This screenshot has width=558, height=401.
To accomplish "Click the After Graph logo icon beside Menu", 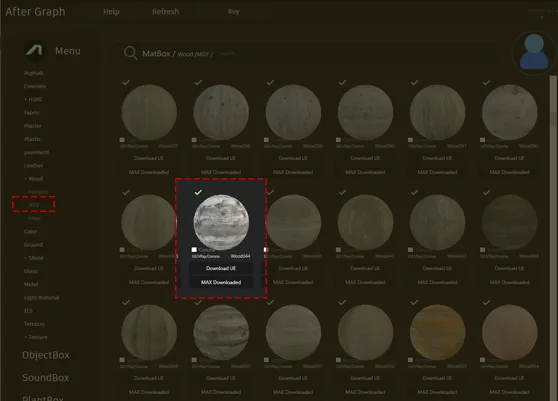I will pyautogui.click(x=34, y=50).
